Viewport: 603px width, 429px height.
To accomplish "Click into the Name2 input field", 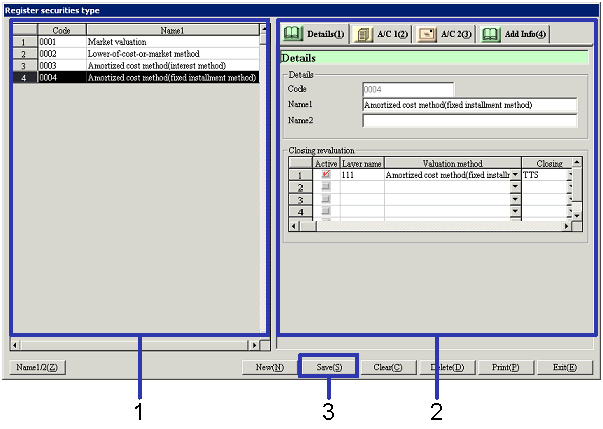I will pos(469,121).
